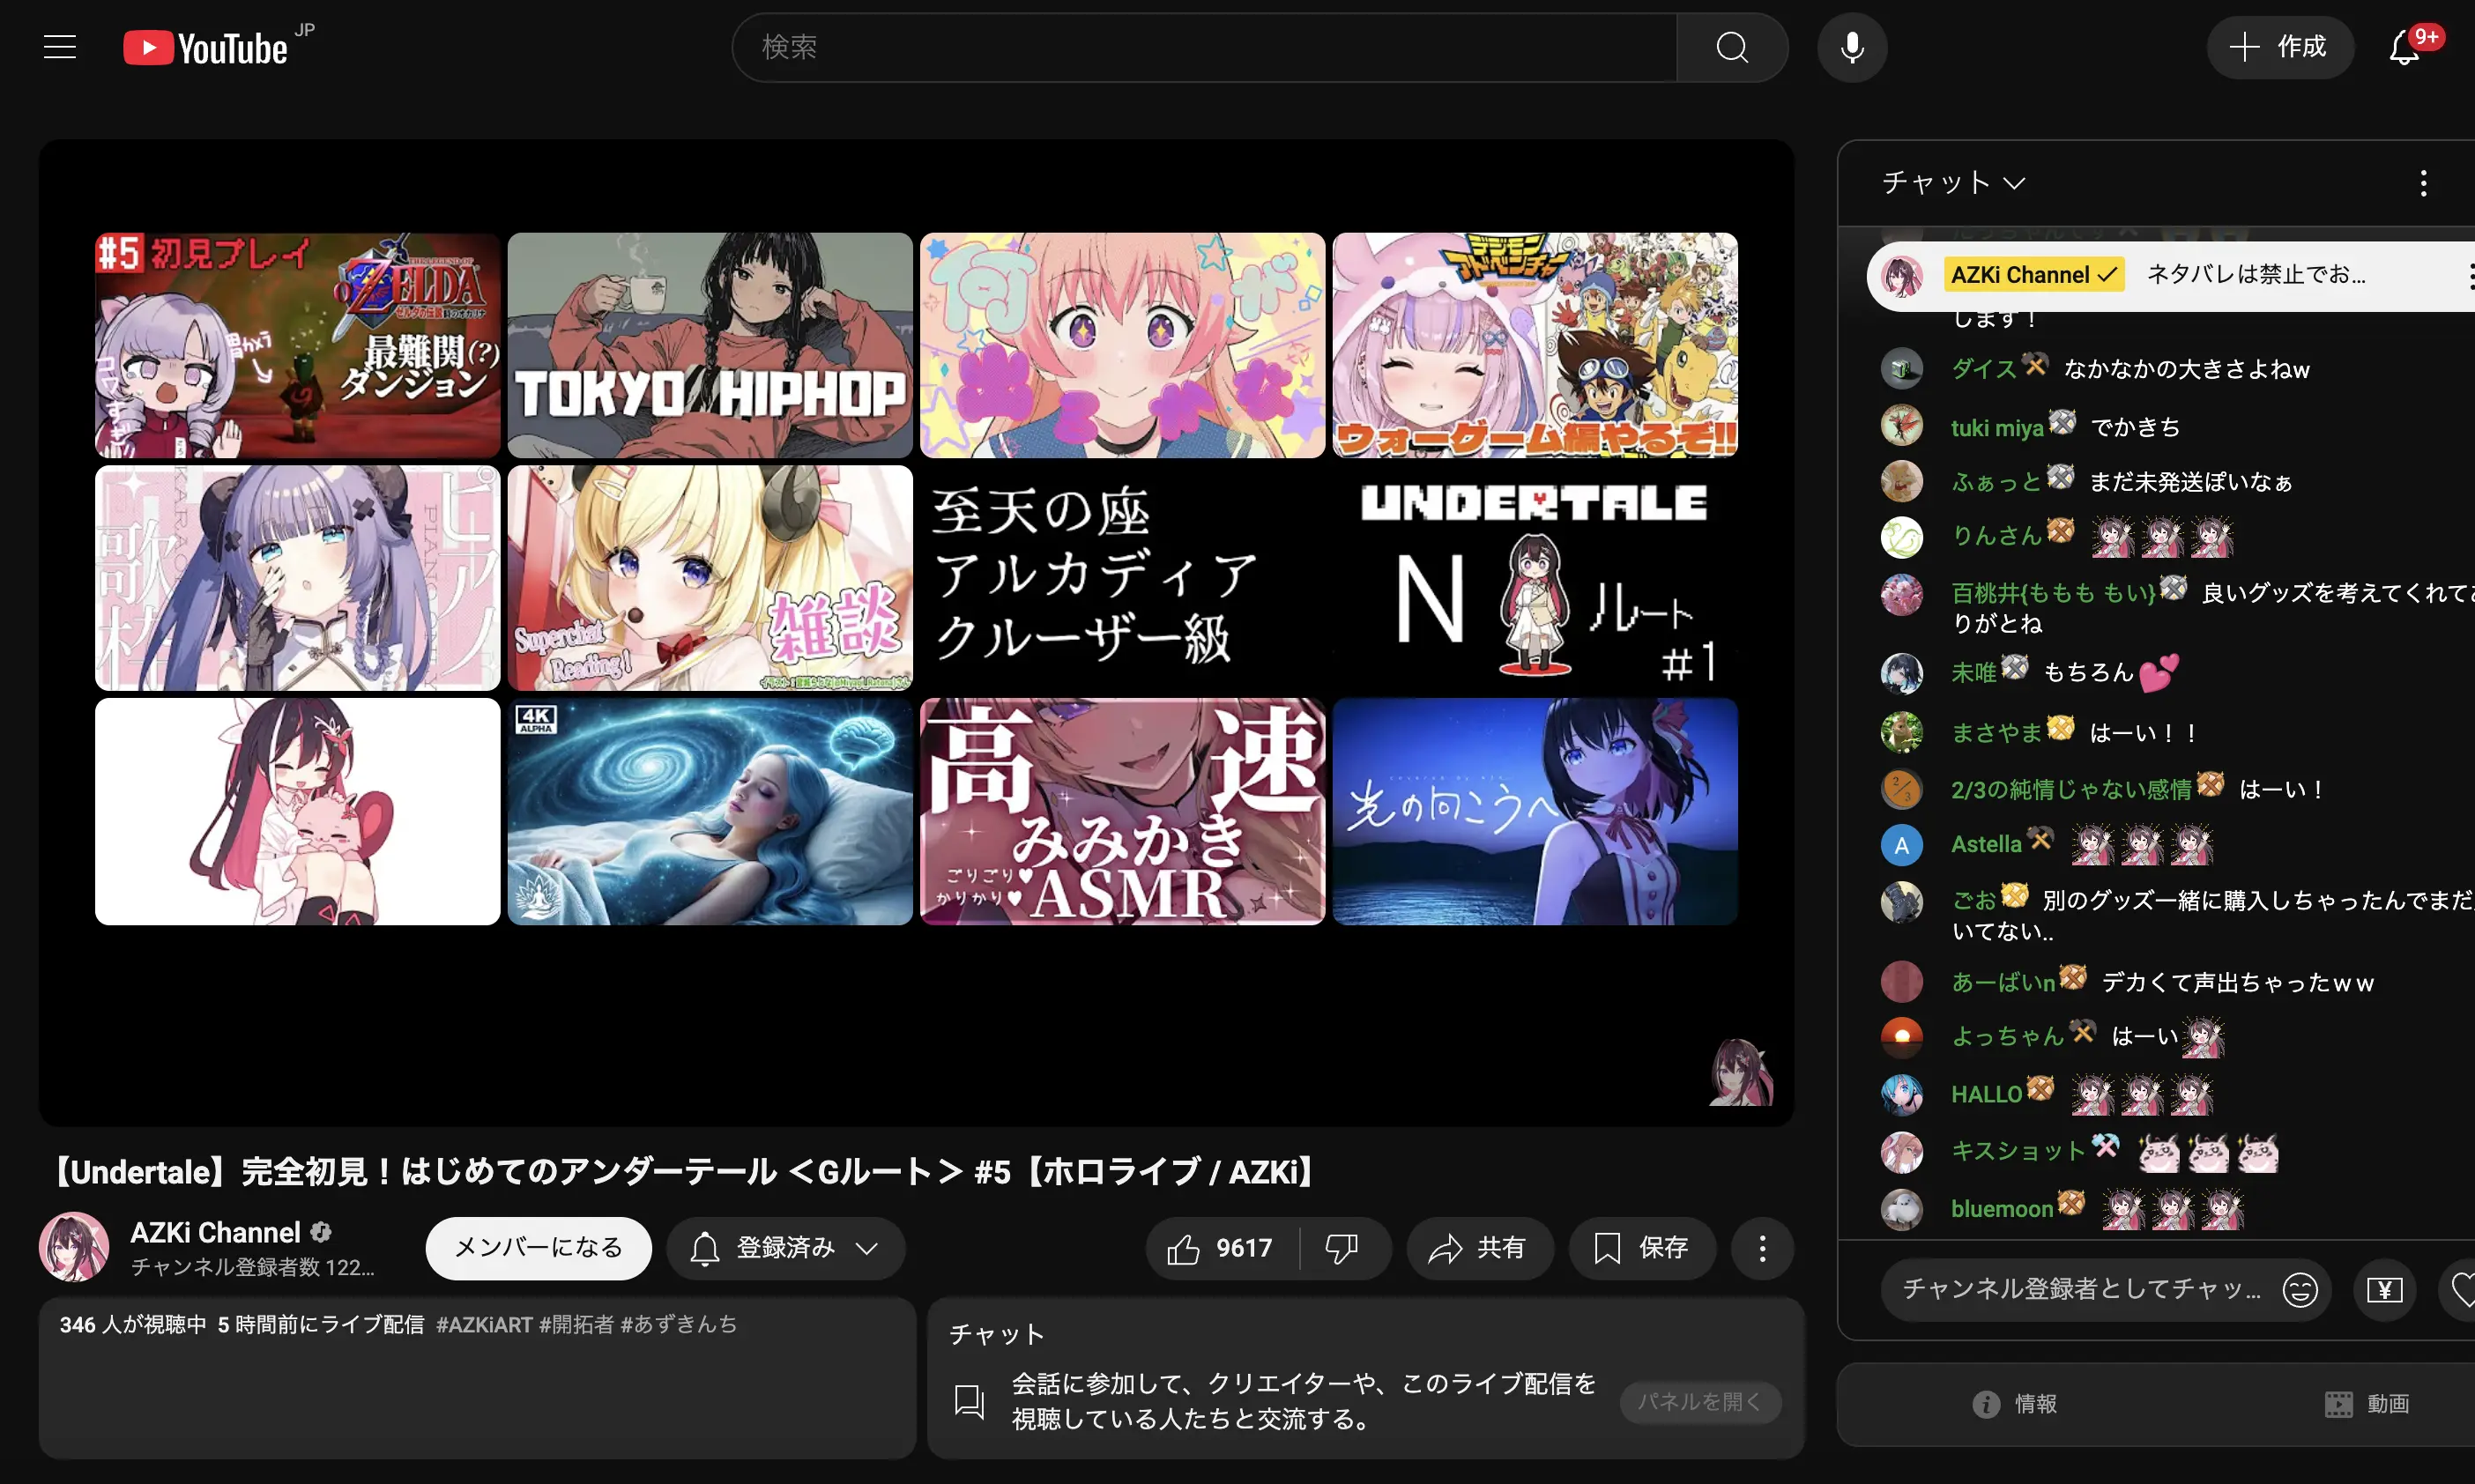Focus the 検索 search field
This screenshot has width=2475, height=1484.
1205,47
